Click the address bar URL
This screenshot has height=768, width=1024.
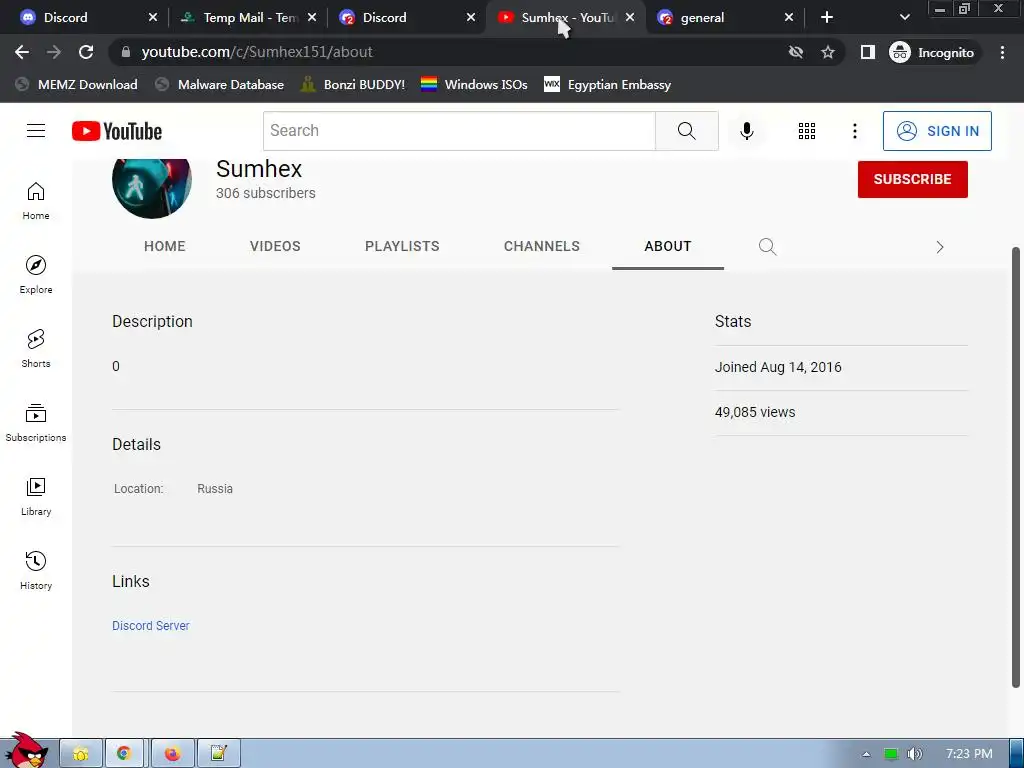tap(257, 52)
